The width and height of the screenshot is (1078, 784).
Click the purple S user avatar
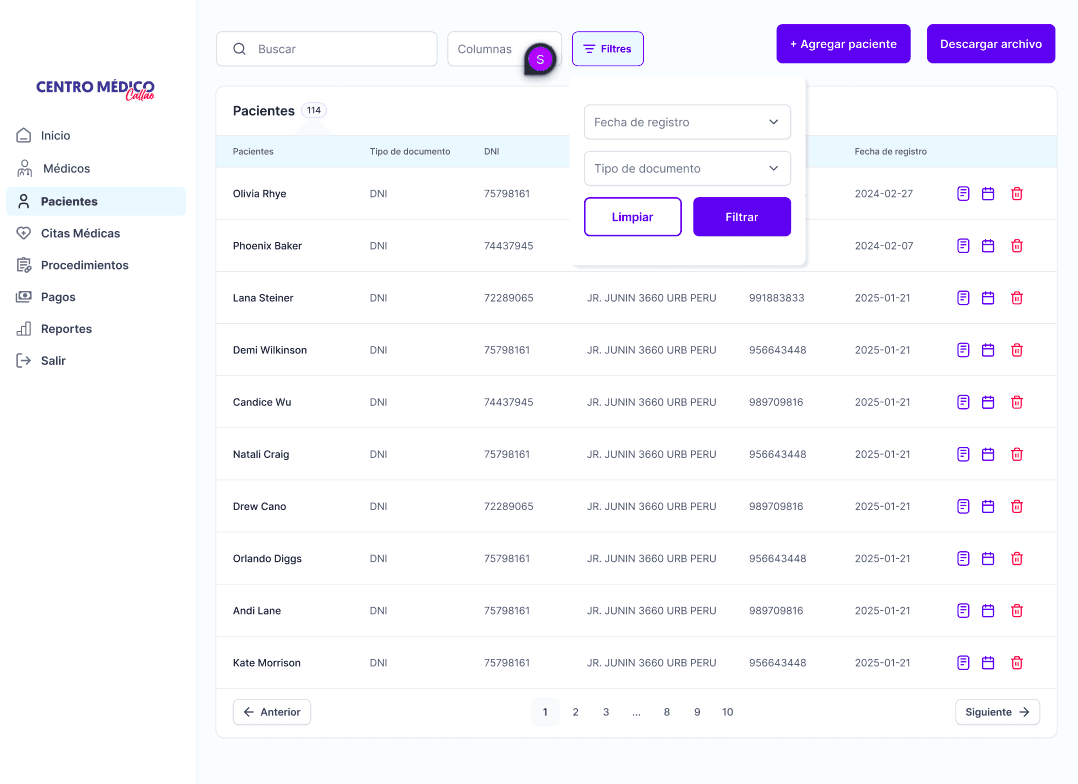pos(540,60)
